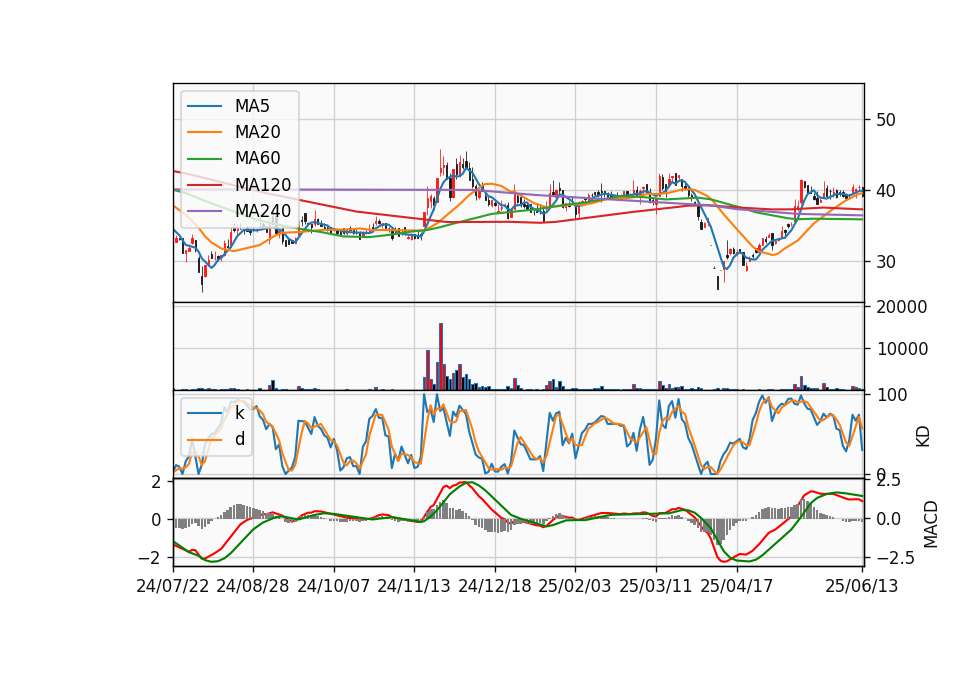Click the 'k' legend label in KD panel
Screen dimensions: 960x690
239,413
